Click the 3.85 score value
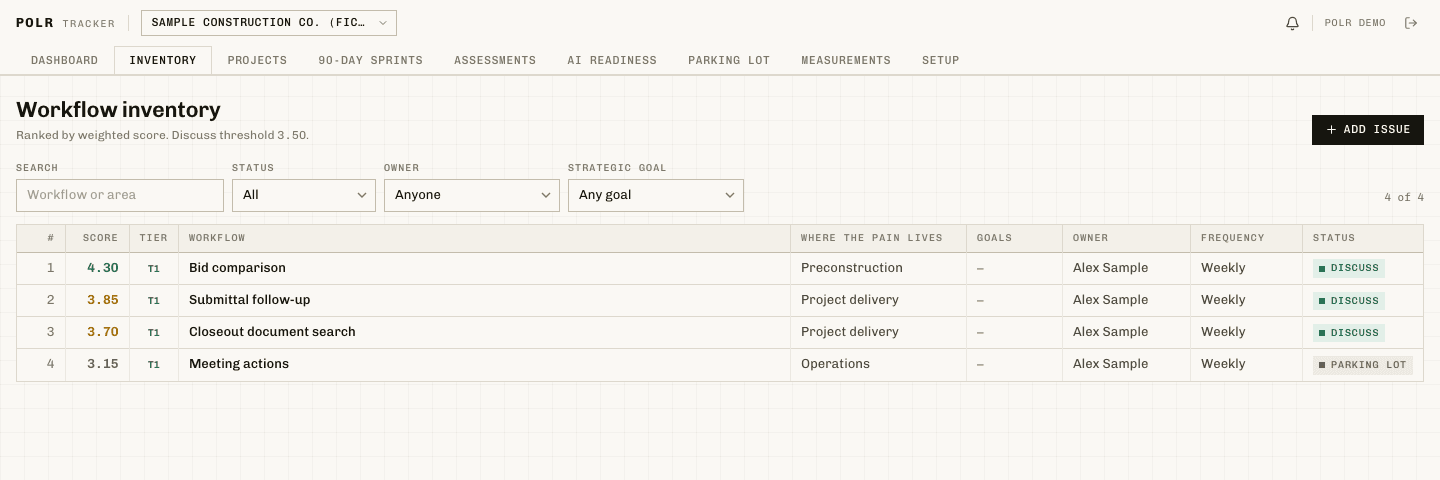1440x480 pixels. click(x=102, y=300)
